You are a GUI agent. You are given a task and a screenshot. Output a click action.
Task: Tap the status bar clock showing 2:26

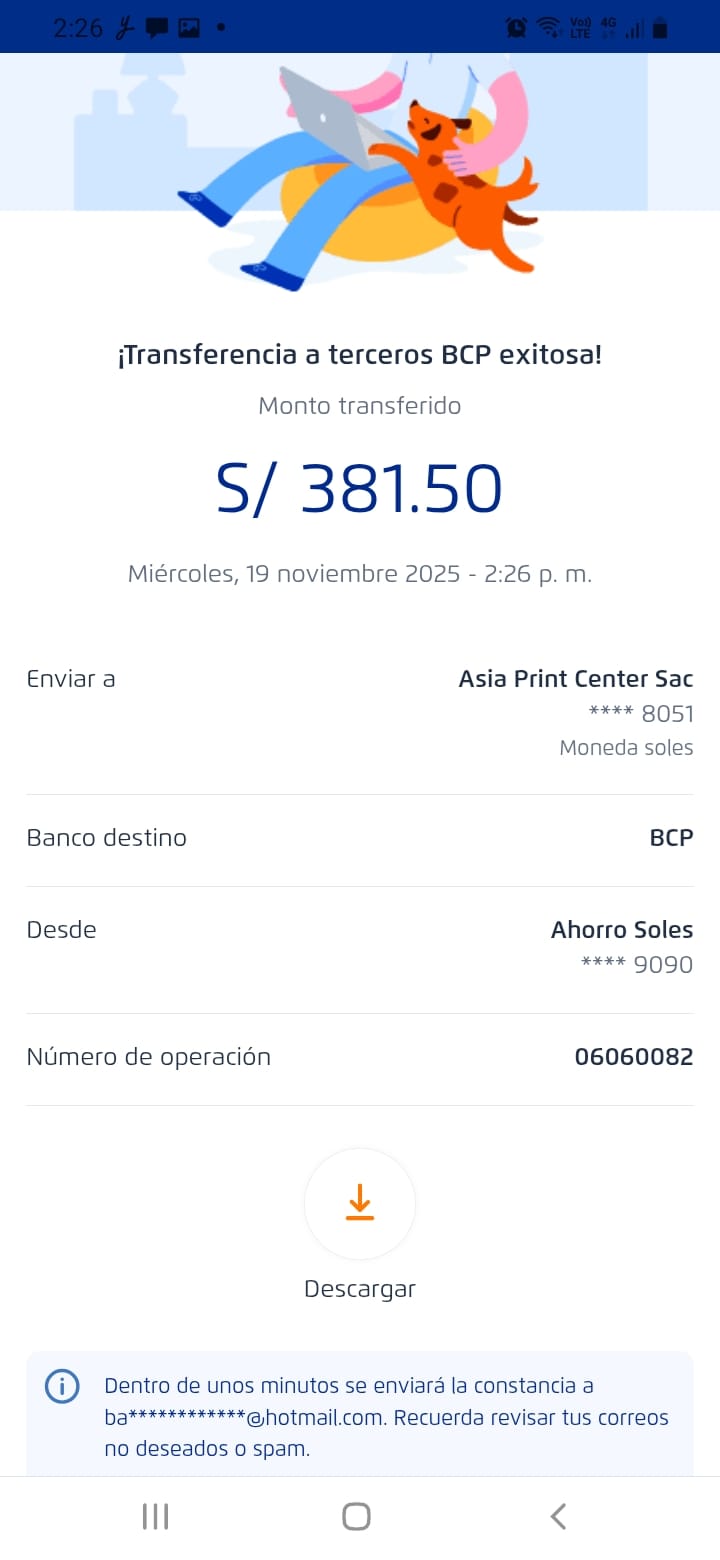click(78, 28)
